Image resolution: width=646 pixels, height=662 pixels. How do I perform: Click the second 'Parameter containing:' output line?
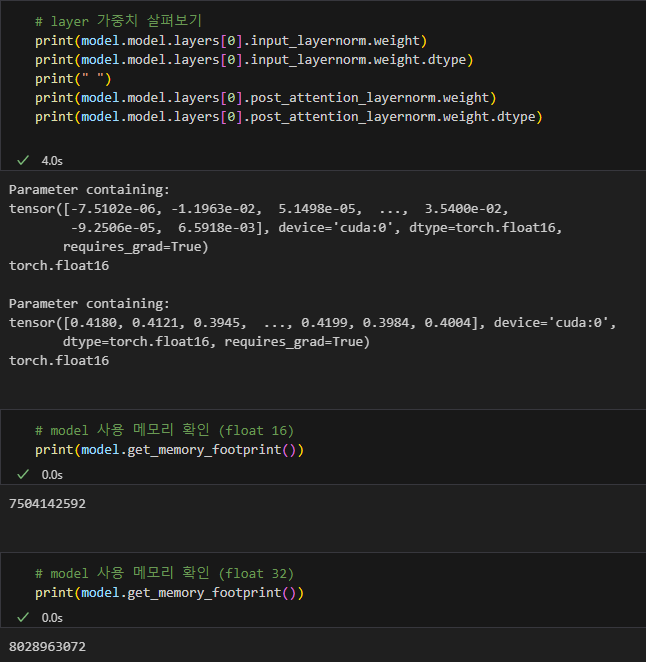tap(89, 304)
